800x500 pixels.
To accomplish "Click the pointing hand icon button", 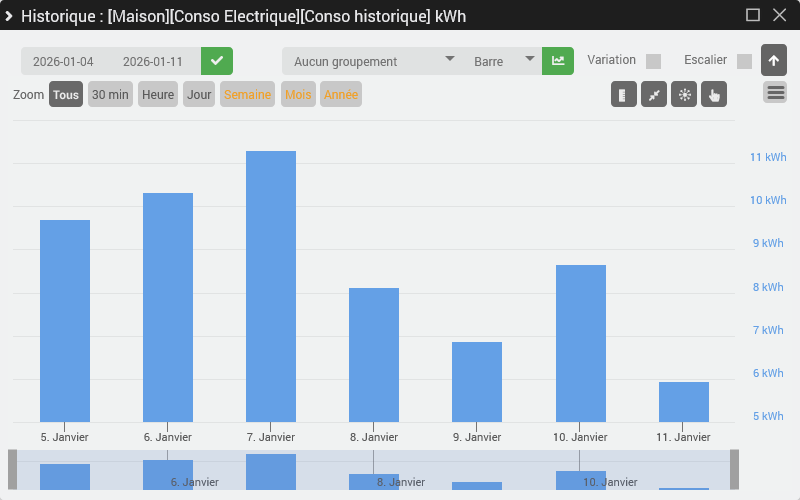I will coord(714,94).
